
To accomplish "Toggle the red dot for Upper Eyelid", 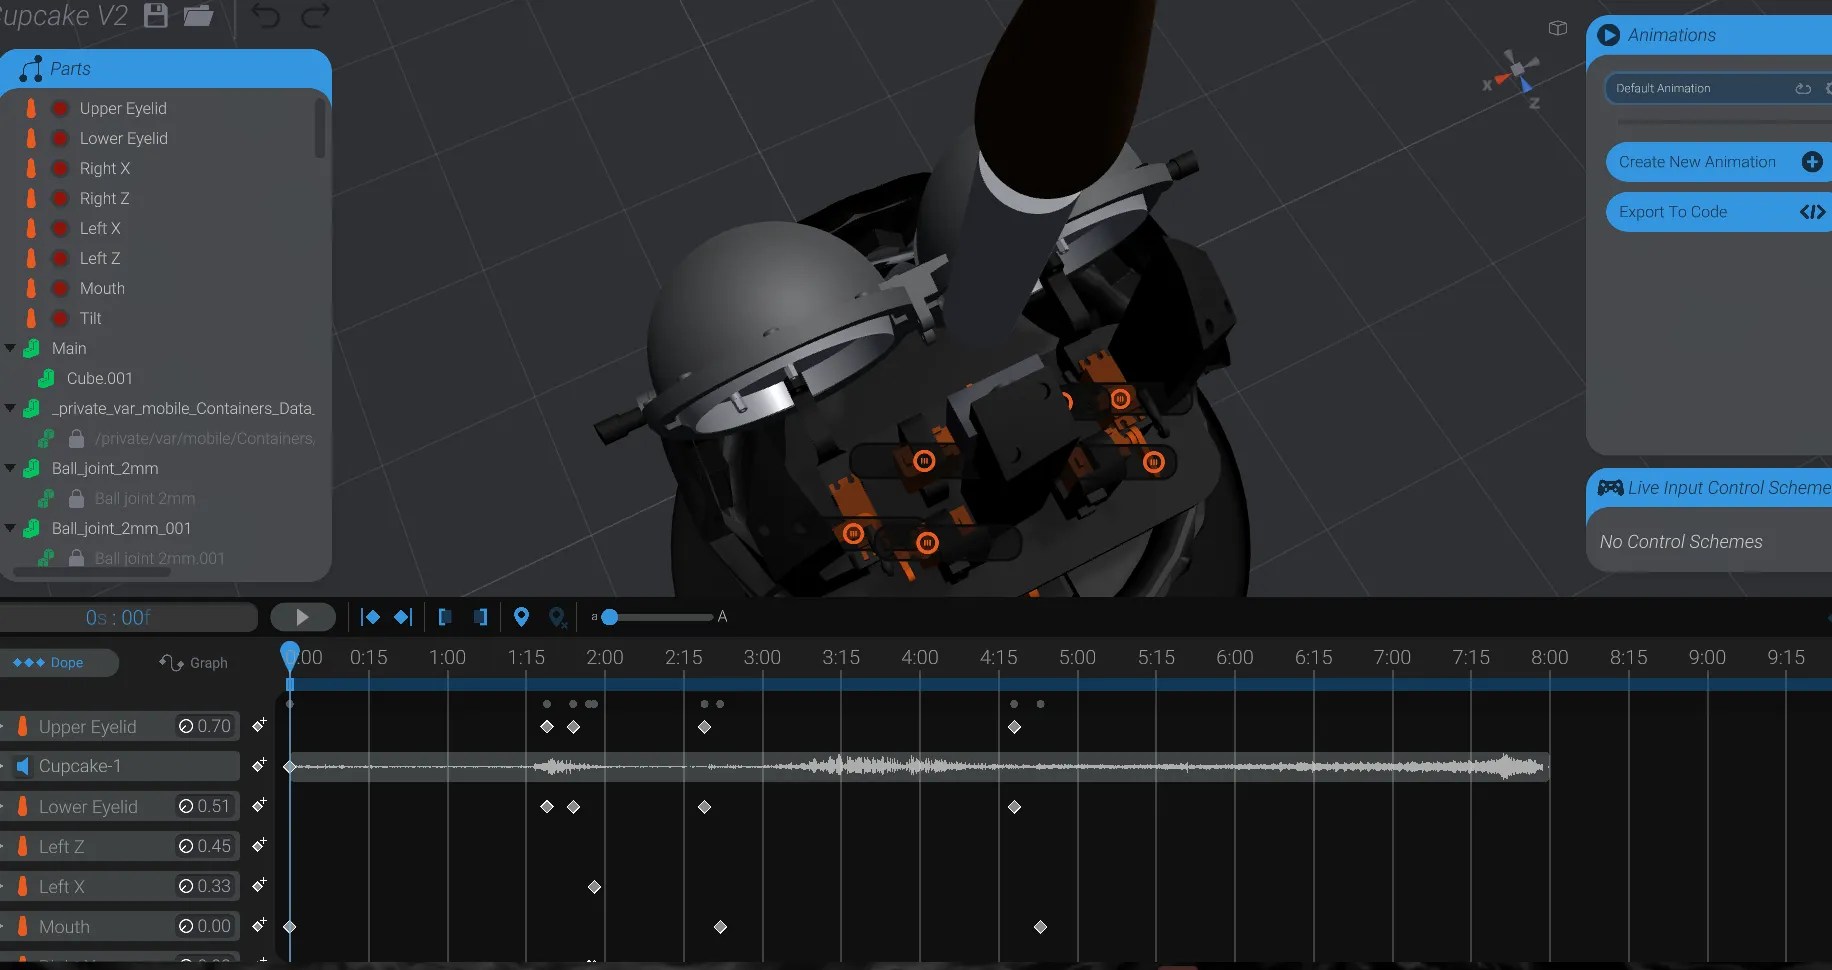I will (60, 108).
